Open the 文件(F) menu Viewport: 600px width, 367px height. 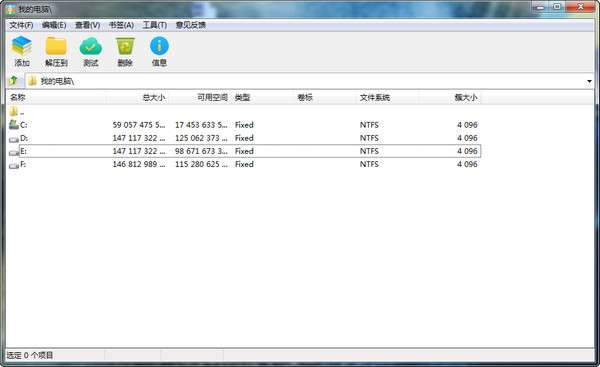(x=21, y=25)
